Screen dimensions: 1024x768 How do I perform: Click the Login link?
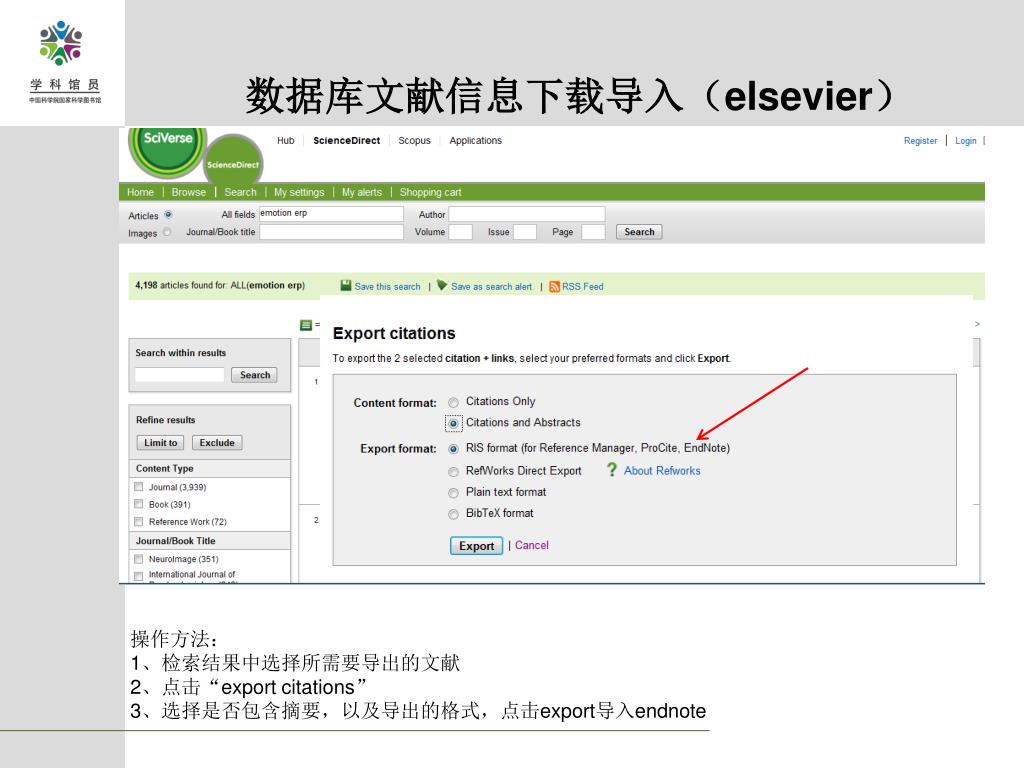(x=965, y=140)
